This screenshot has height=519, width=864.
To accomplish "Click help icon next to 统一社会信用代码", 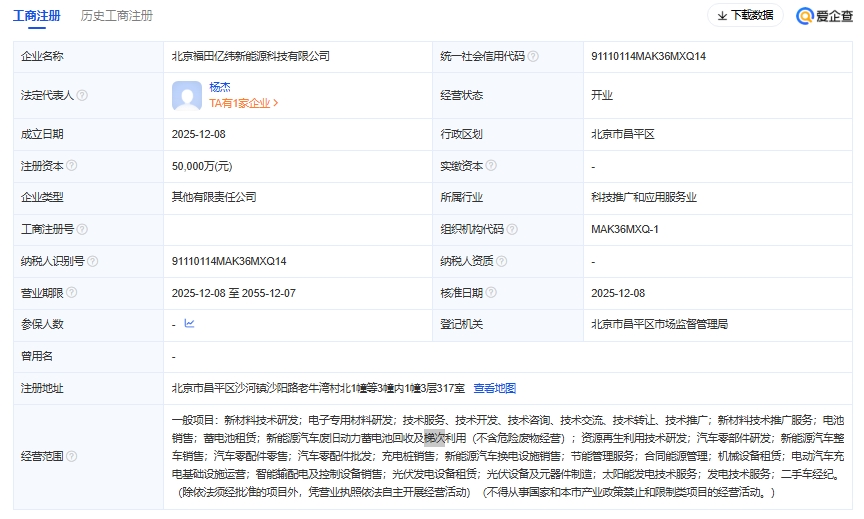I will 533,57.
